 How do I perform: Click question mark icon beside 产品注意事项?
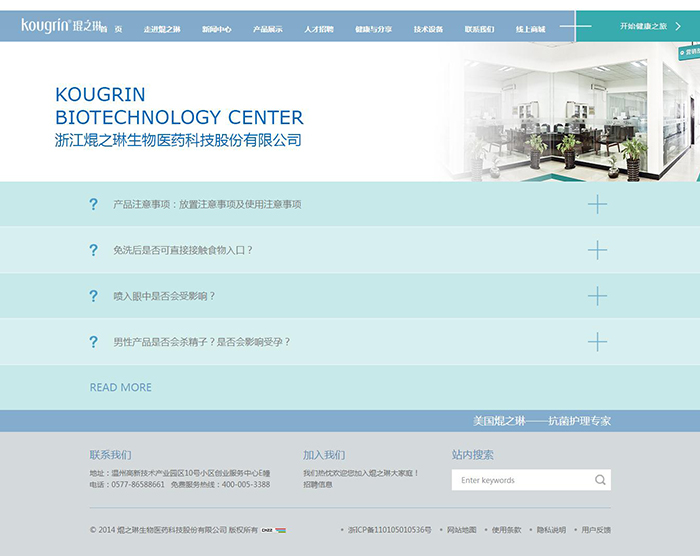pos(93,205)
